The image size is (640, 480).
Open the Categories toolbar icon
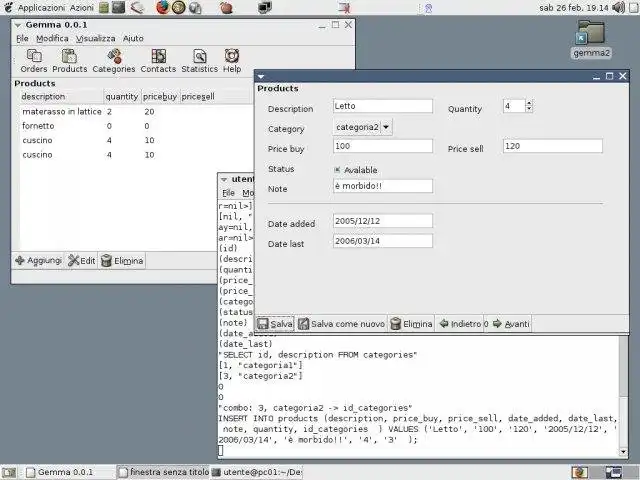[x=114, y=61]
